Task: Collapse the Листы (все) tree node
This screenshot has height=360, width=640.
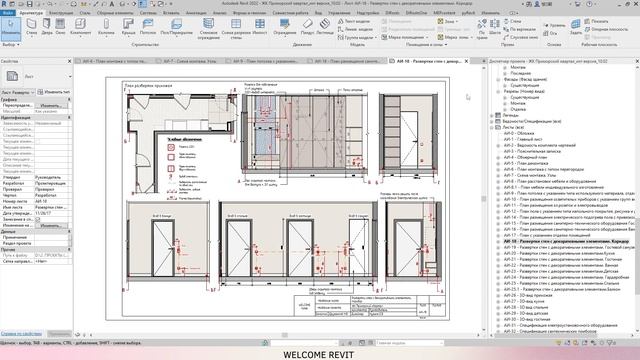Action: [x=491, y=127]
